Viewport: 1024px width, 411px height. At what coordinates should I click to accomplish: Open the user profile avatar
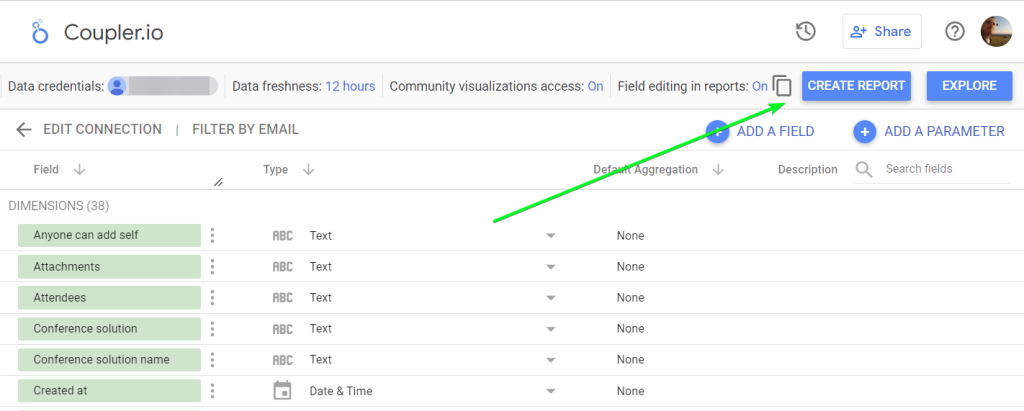click(x=997, y=31)
